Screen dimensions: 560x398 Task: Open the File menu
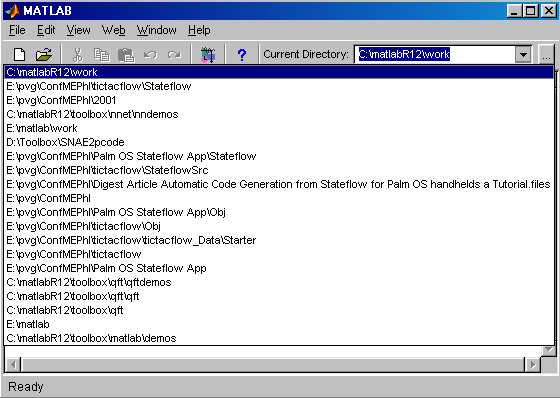click(17, 30)
